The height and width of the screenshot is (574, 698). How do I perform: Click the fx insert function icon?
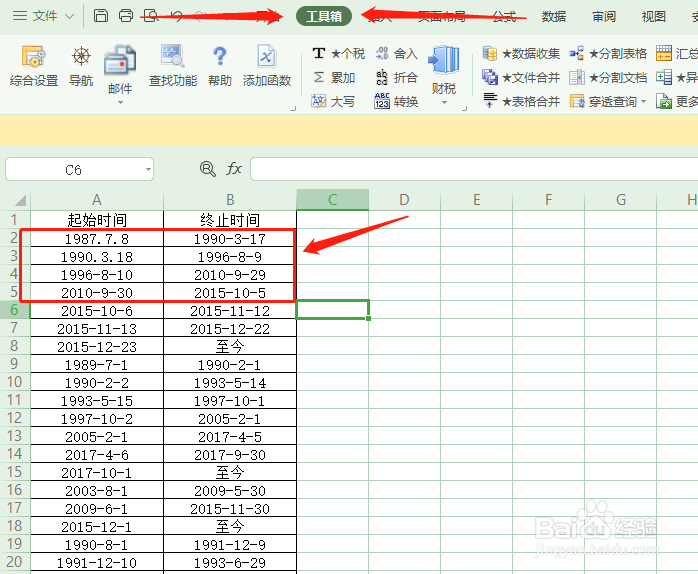point(234,169)
